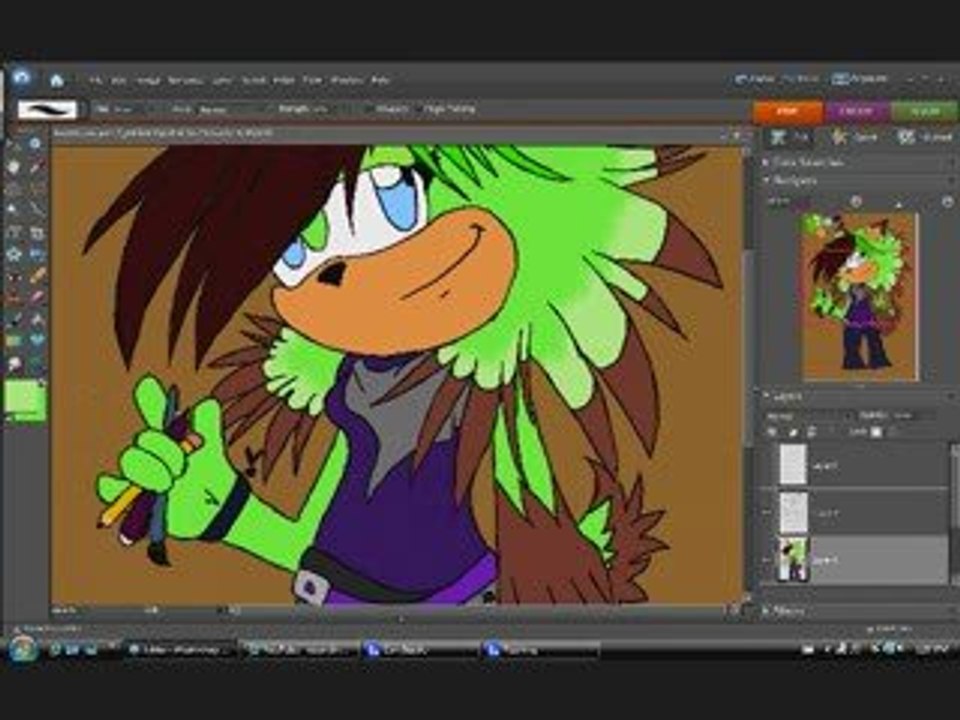This screenshot has width=960, height=720.
Task: Toggle the All Layers checkbox
Action: 369,109
